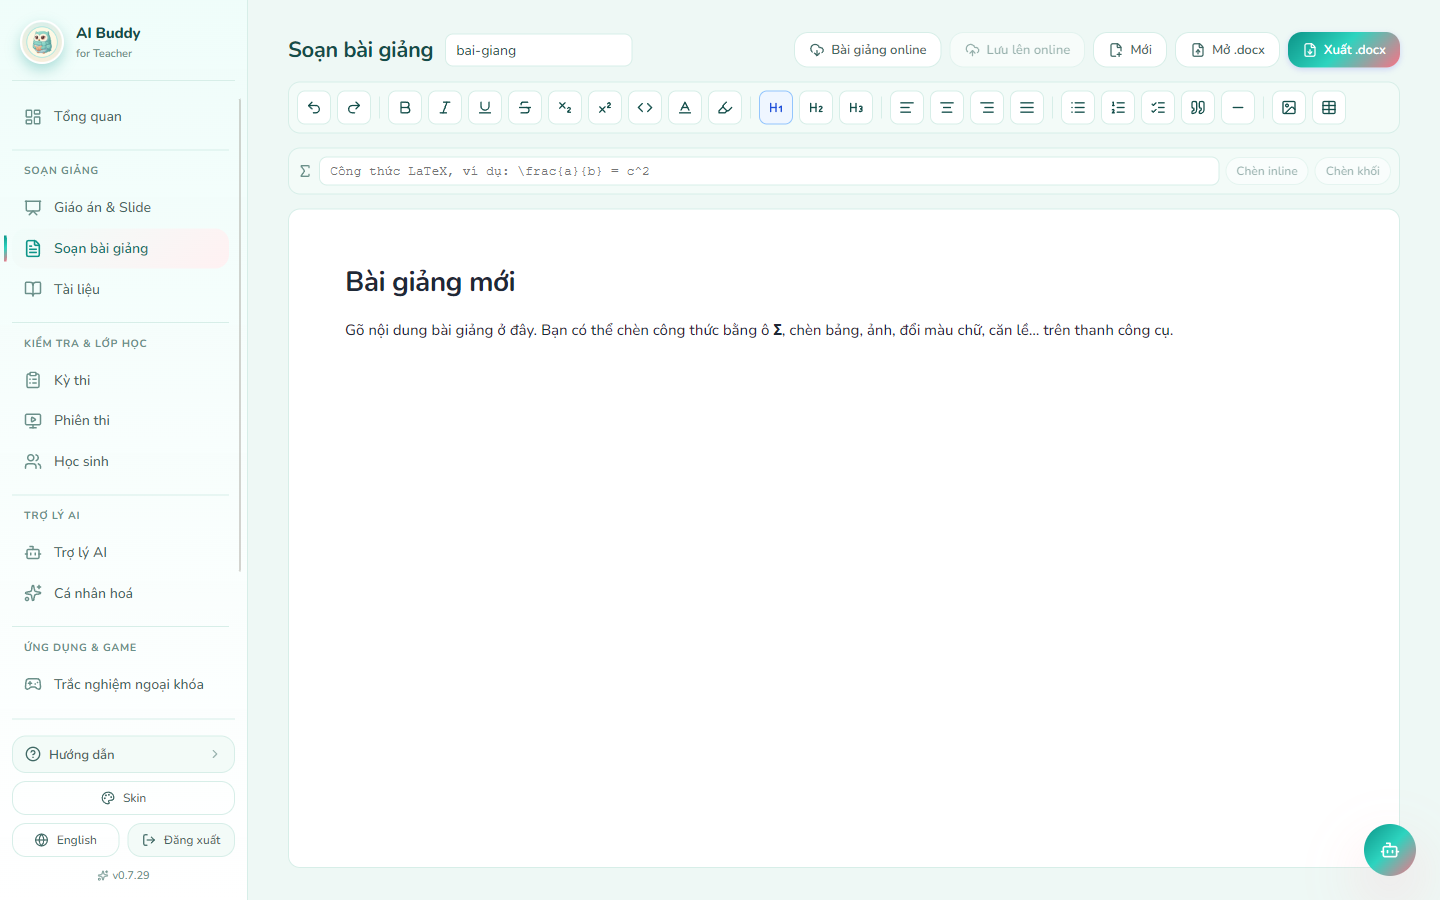Toggle italic formatting
1440x900 pixels.
[x=445, y=108]
